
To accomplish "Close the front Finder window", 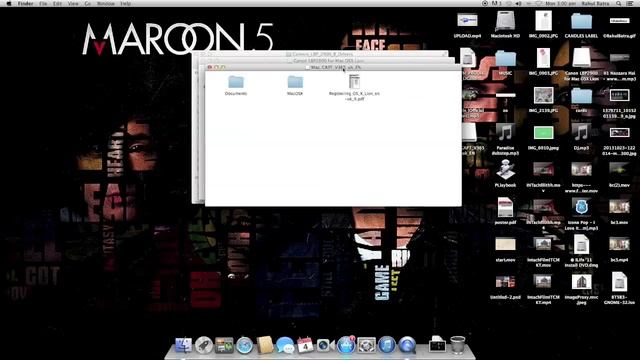I will point(210,67).
